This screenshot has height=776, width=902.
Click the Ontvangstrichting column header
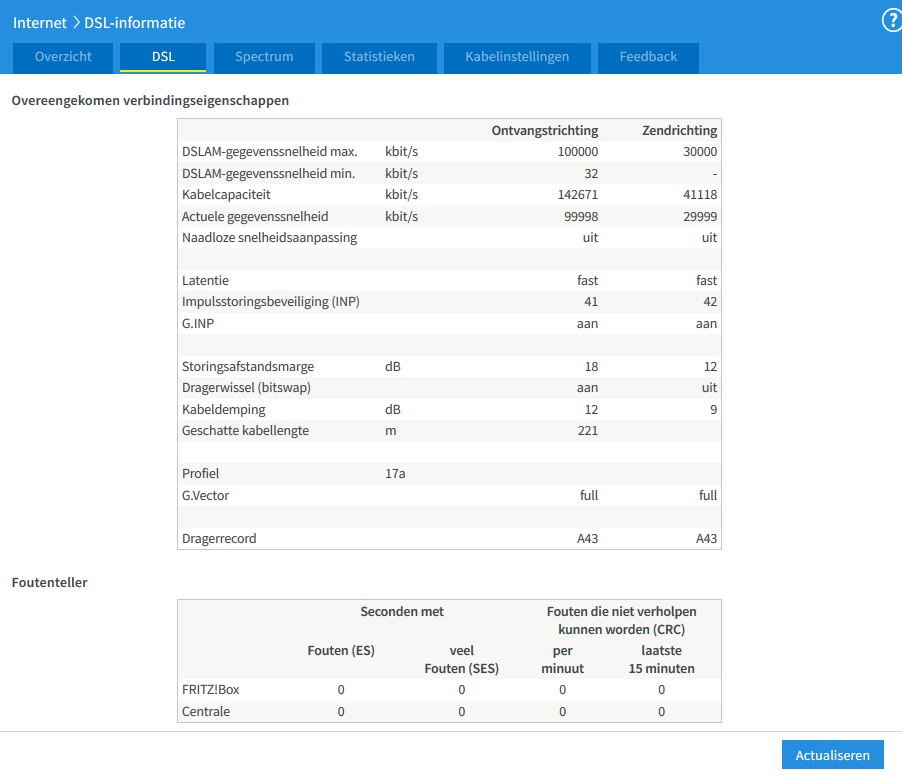pyautogui.click(x=544, y=130)
